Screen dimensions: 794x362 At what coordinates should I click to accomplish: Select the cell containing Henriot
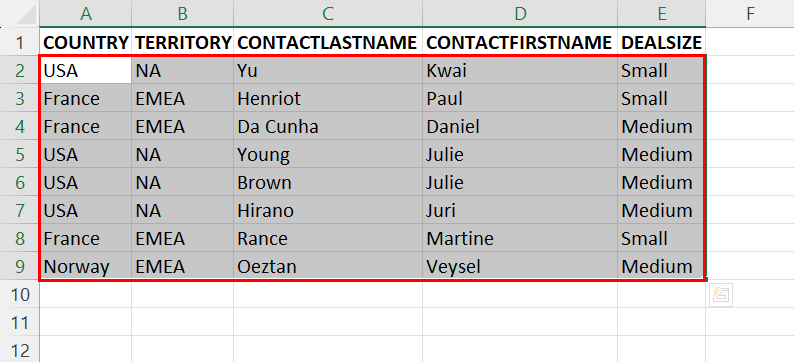[328, 98]
